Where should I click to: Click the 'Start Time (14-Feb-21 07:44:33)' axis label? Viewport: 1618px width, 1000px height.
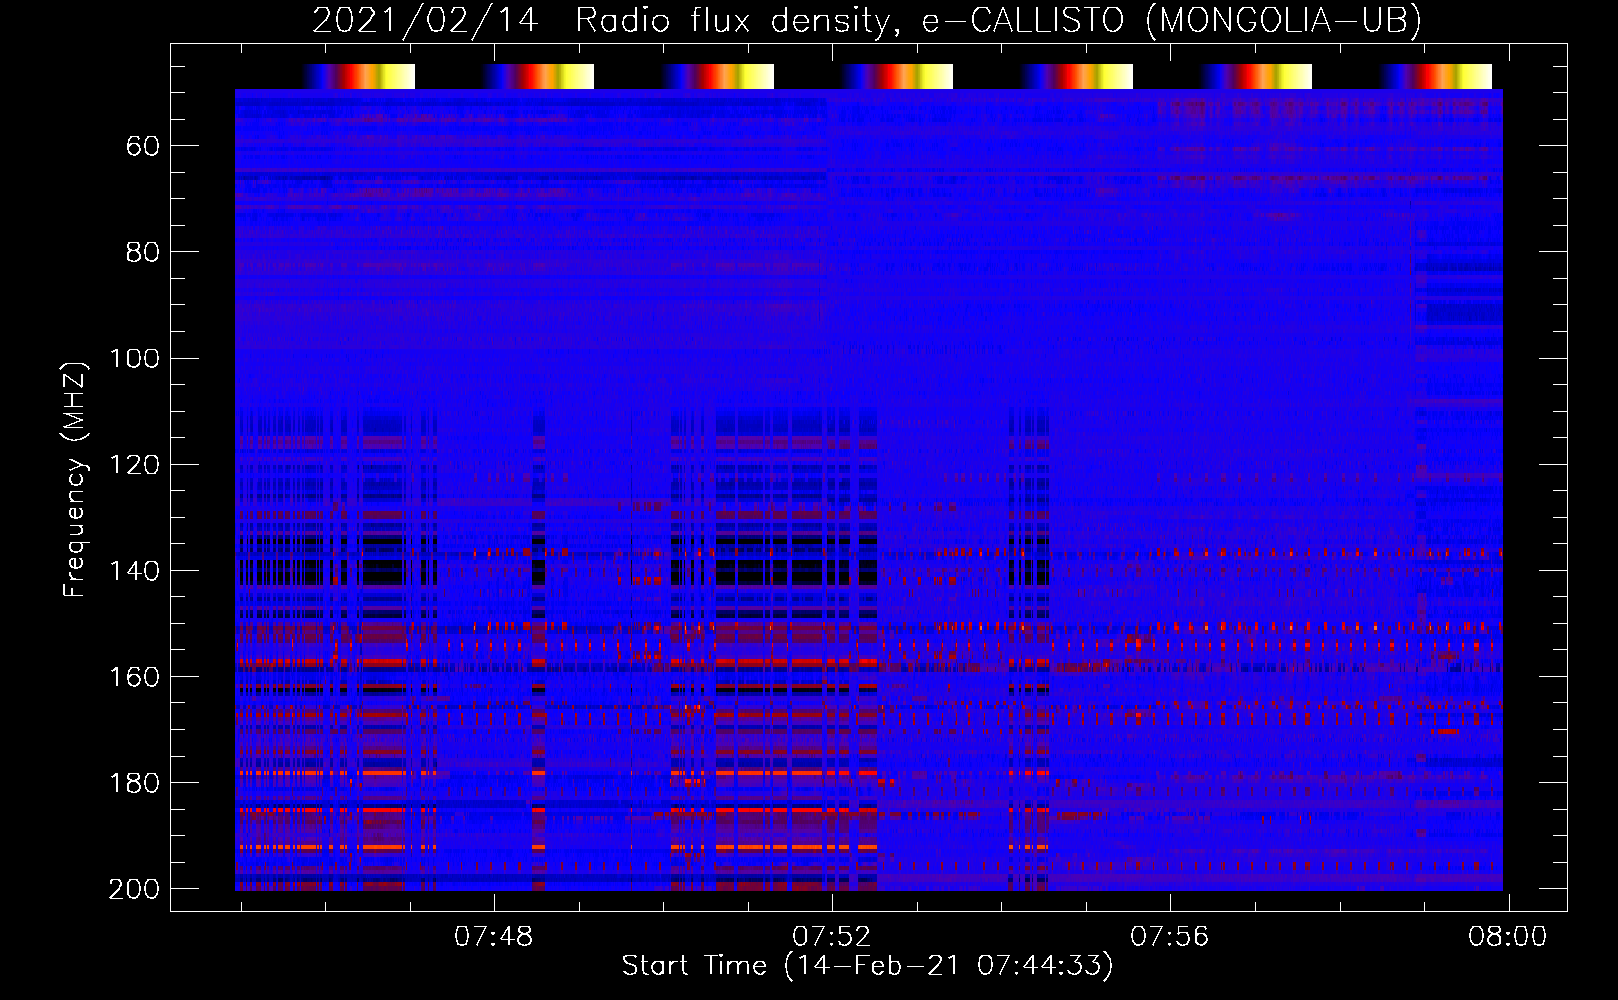(x=867, y=965)
